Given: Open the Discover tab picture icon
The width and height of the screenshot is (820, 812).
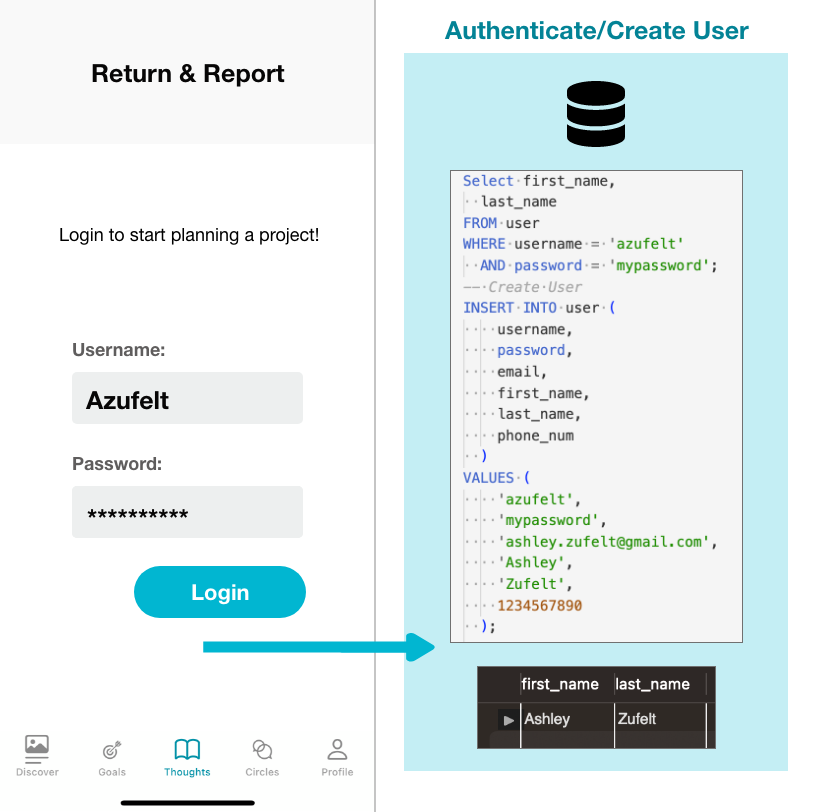Looking at the screenshot, I should tap(37, 746).
